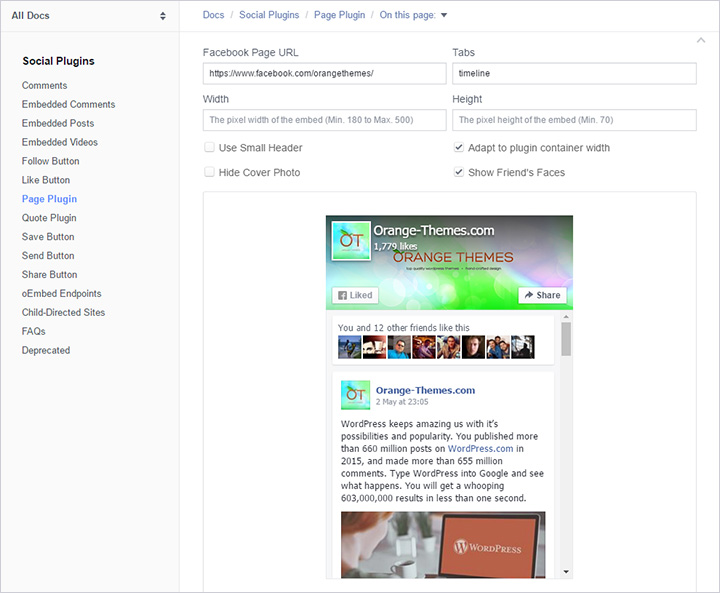Open Embedded Videos in the sidebar
720x593 pixels.
coord(60,142)
